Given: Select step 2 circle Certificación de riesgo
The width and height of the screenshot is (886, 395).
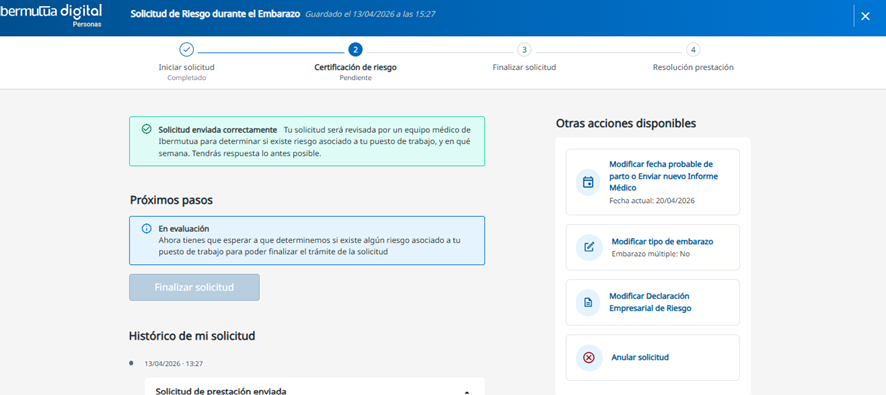Looking at the screenshot, I should coord(355,50).
